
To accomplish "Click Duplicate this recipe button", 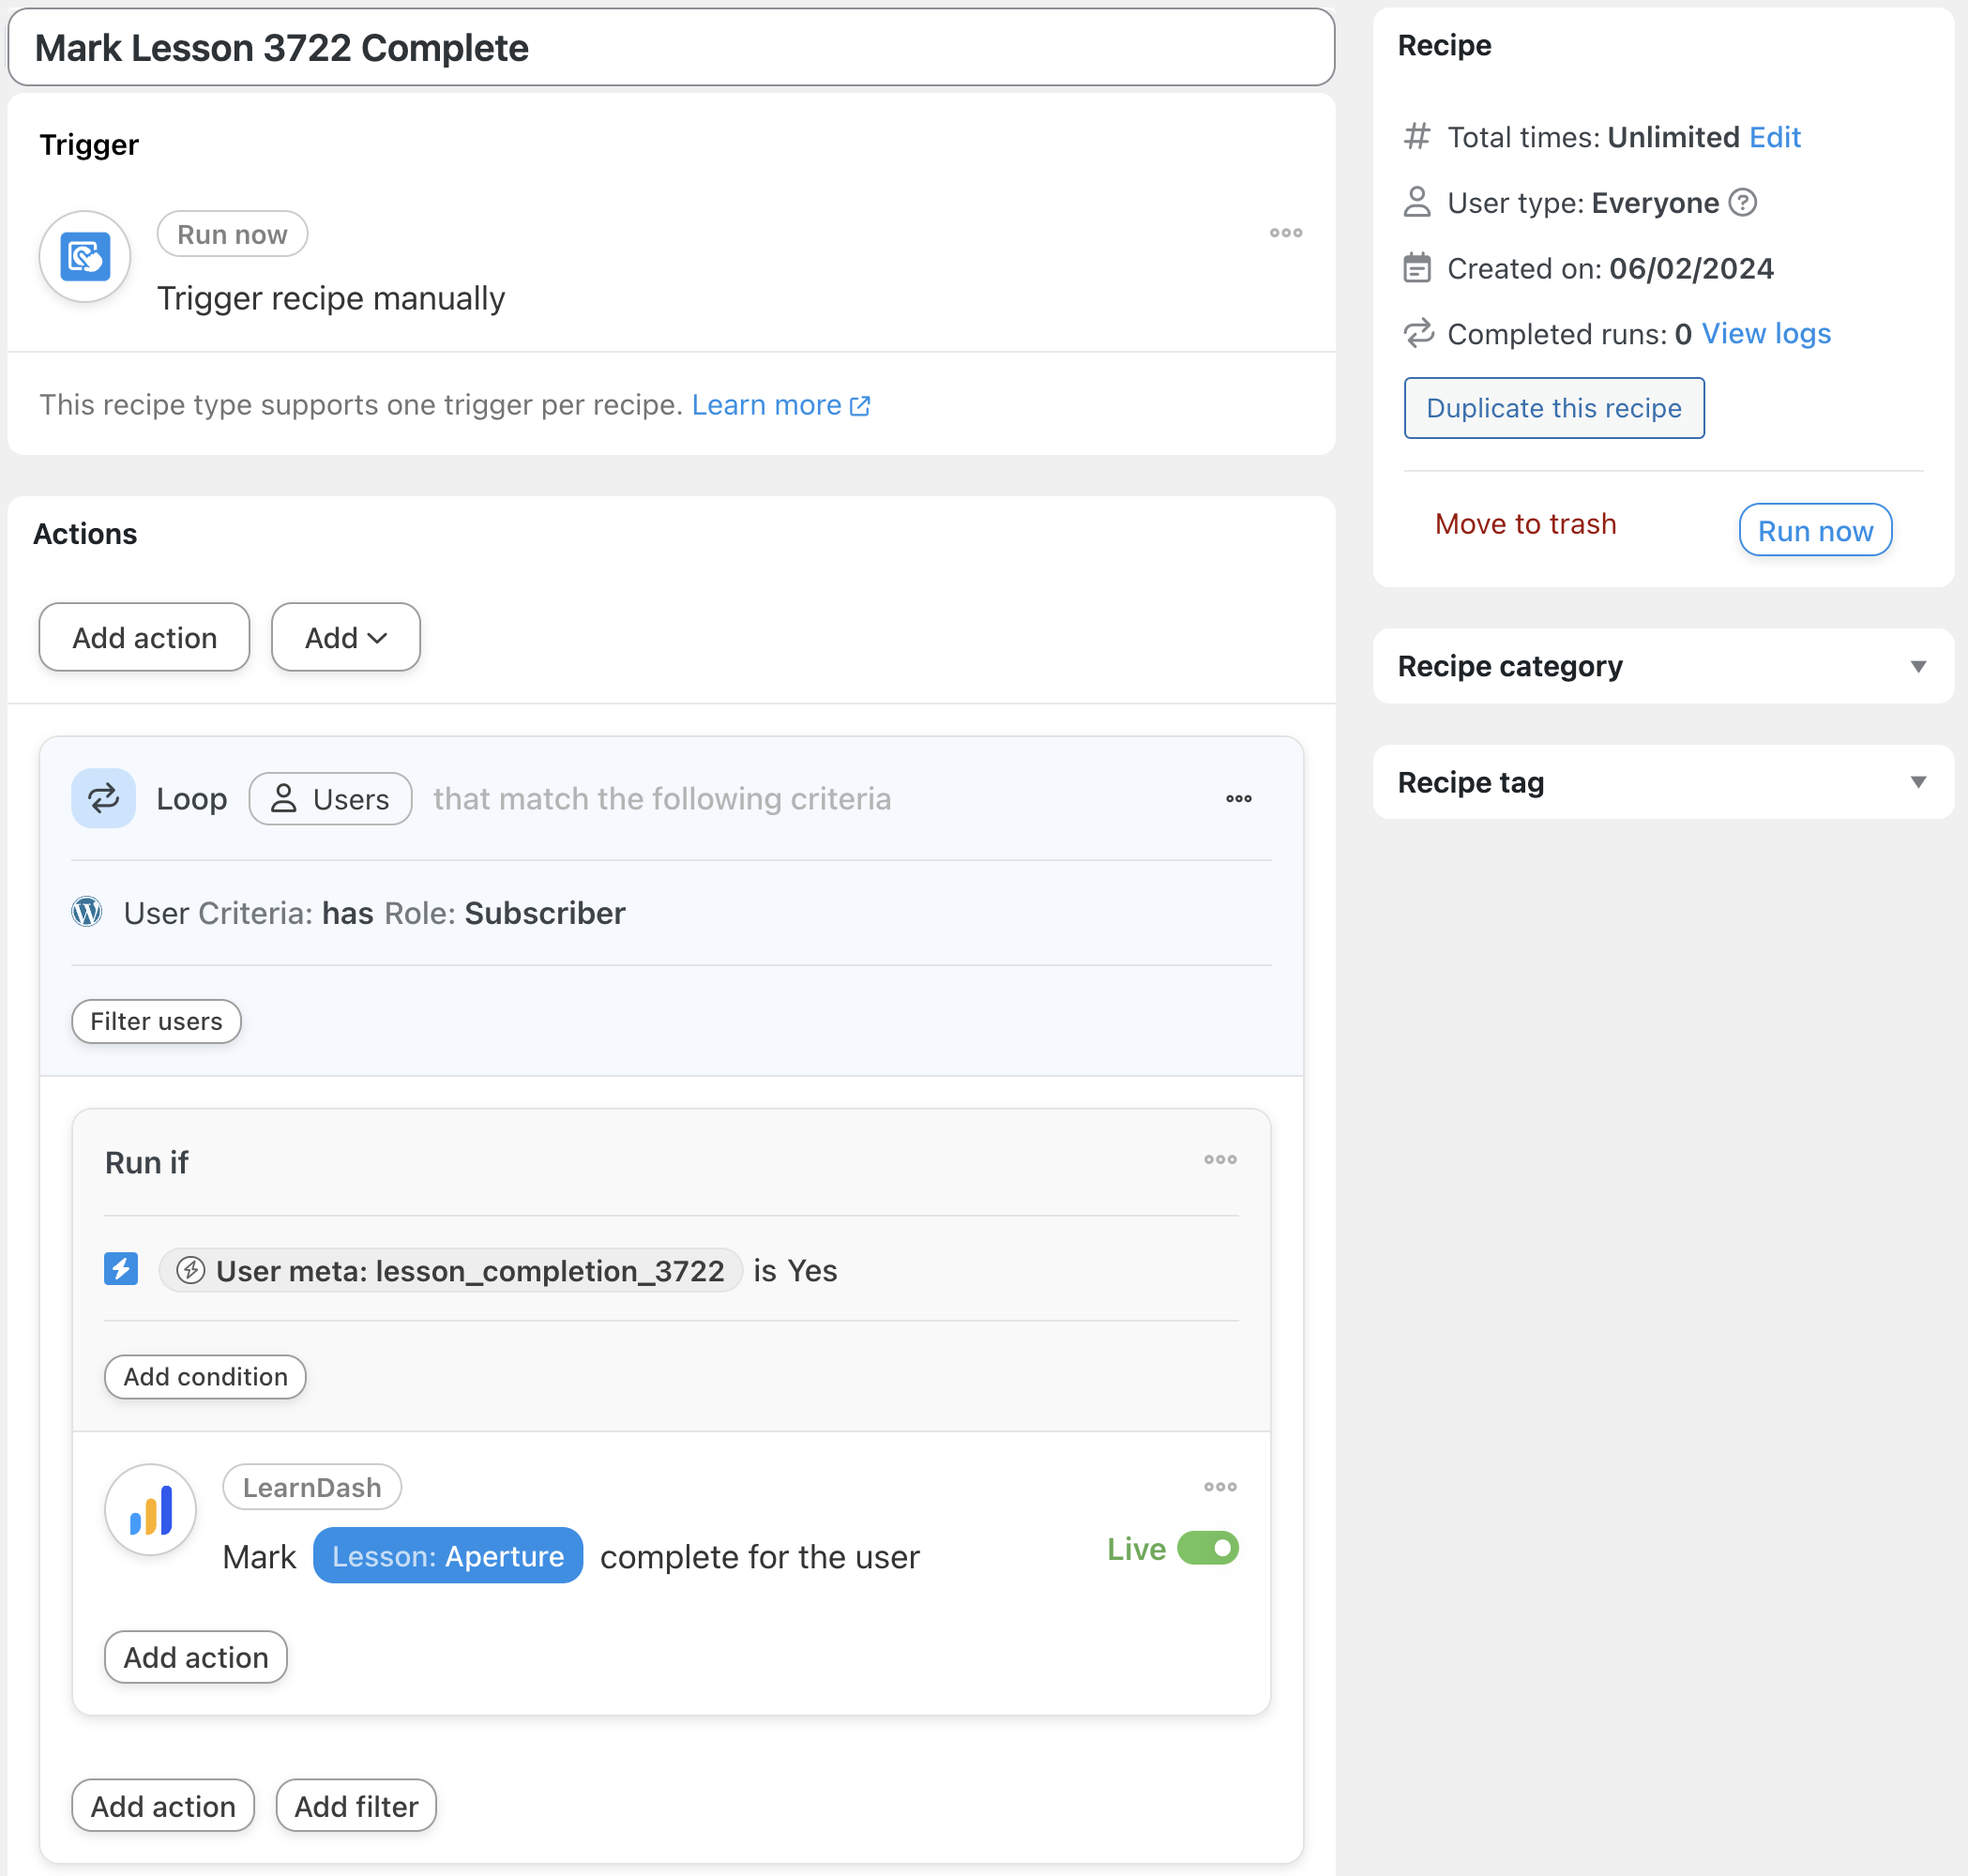I will pos(1553,408).
